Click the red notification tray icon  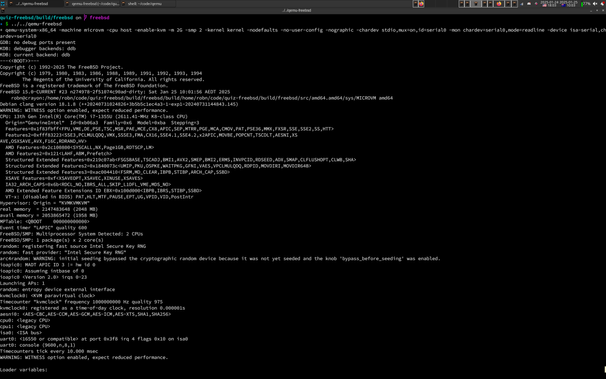[x=603, y=4]
